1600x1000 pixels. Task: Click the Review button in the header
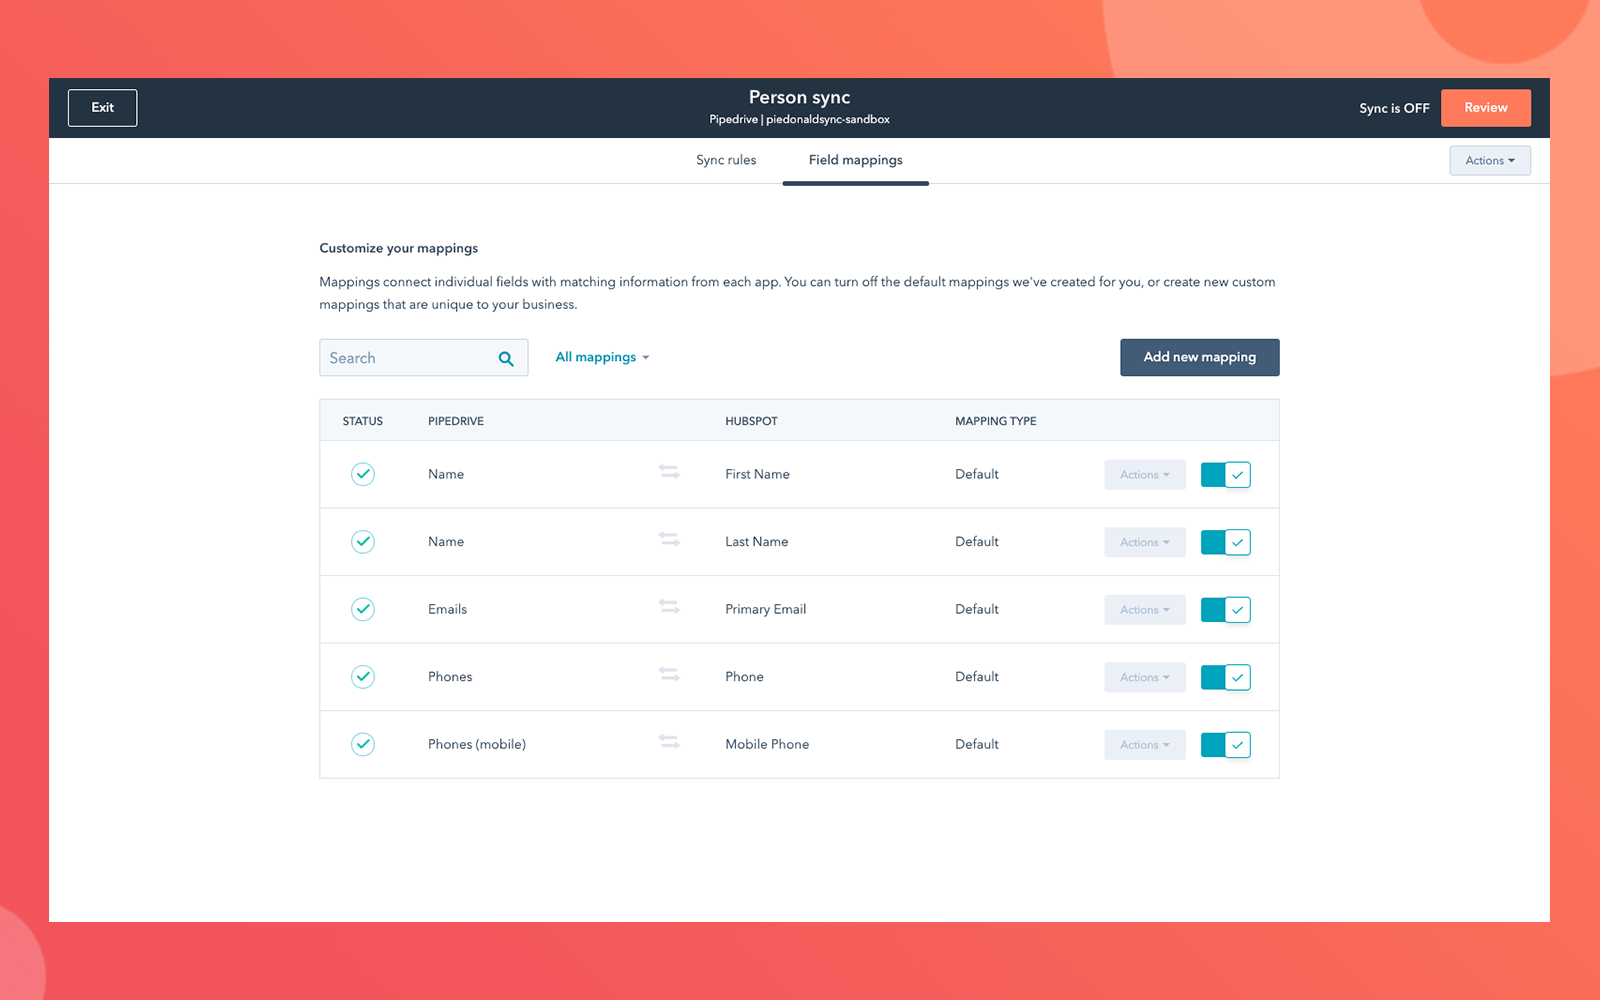tap(1485, 107)
